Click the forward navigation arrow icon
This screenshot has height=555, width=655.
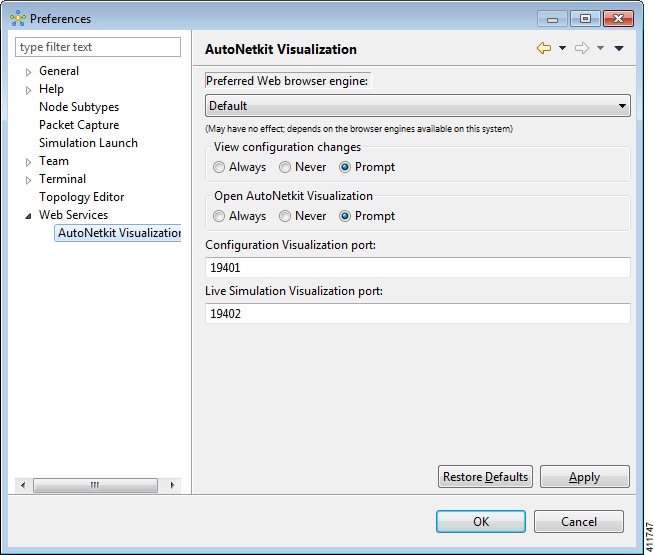point(582,48)
